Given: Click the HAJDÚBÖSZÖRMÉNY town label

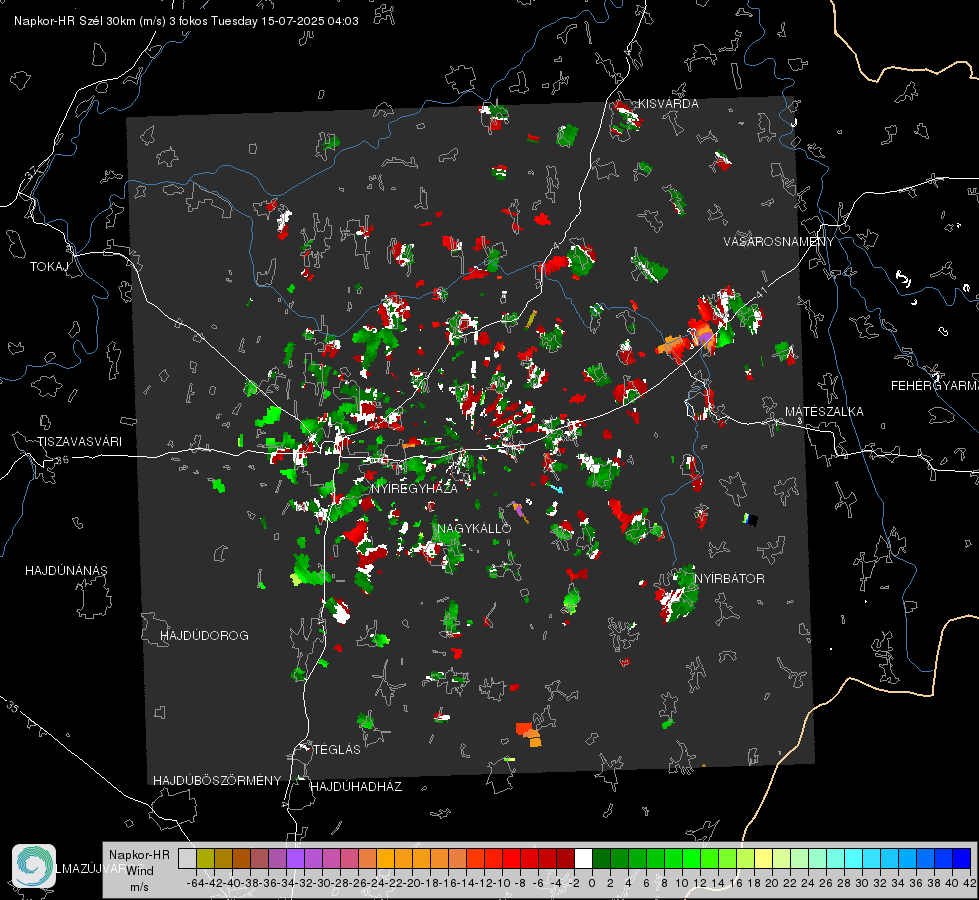Looking at the screenshot, I should [x=217, y=780].
